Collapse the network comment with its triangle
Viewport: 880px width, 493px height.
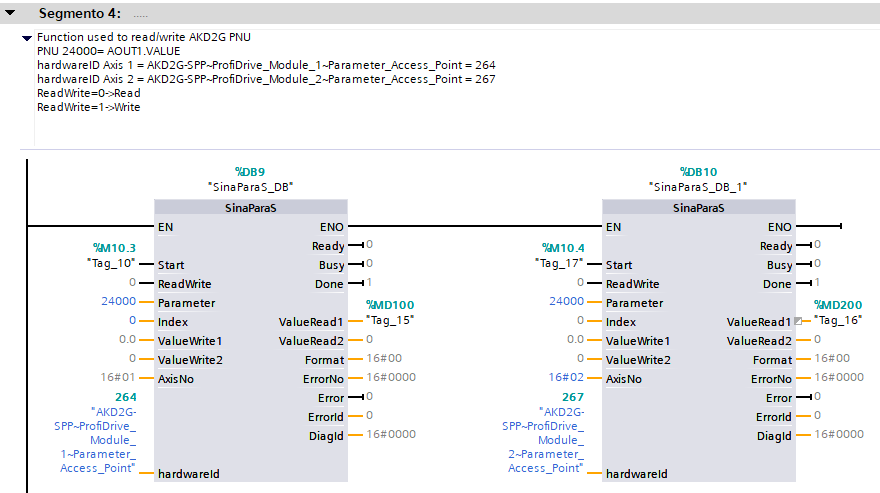coord(26,38)
